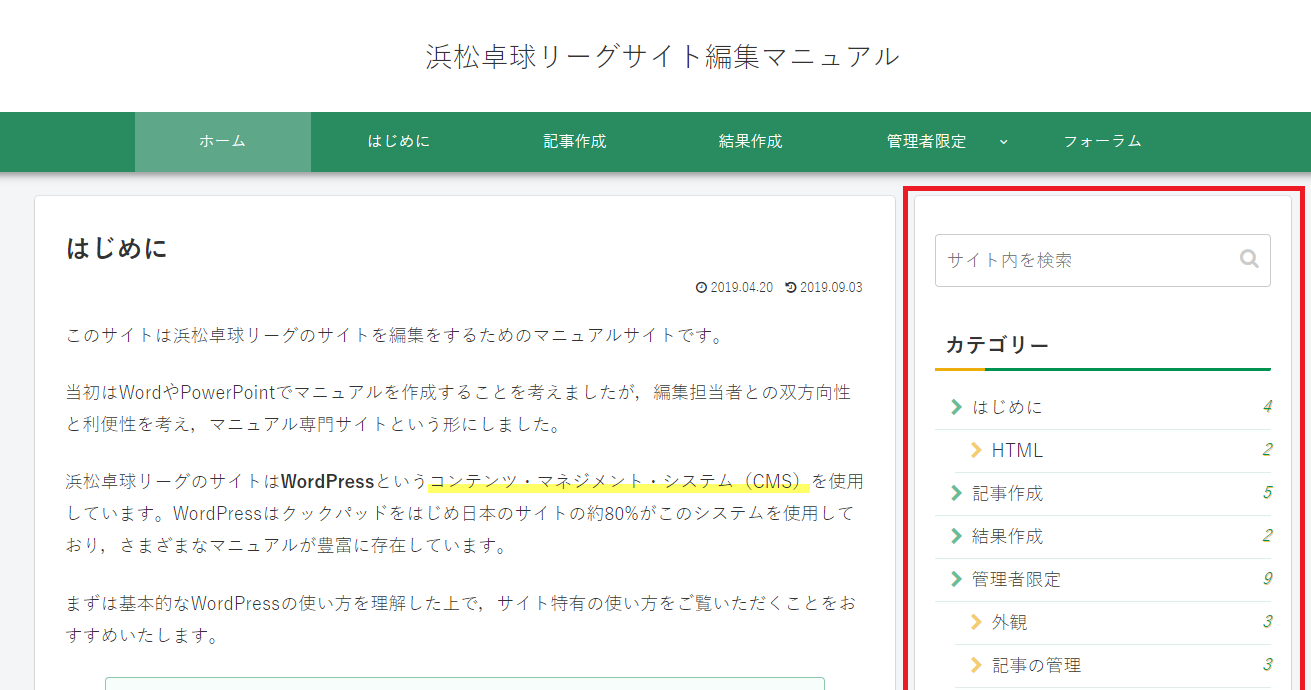
Task: Click the chevron beside 管理者限定 category
Action: coord(956,579)
